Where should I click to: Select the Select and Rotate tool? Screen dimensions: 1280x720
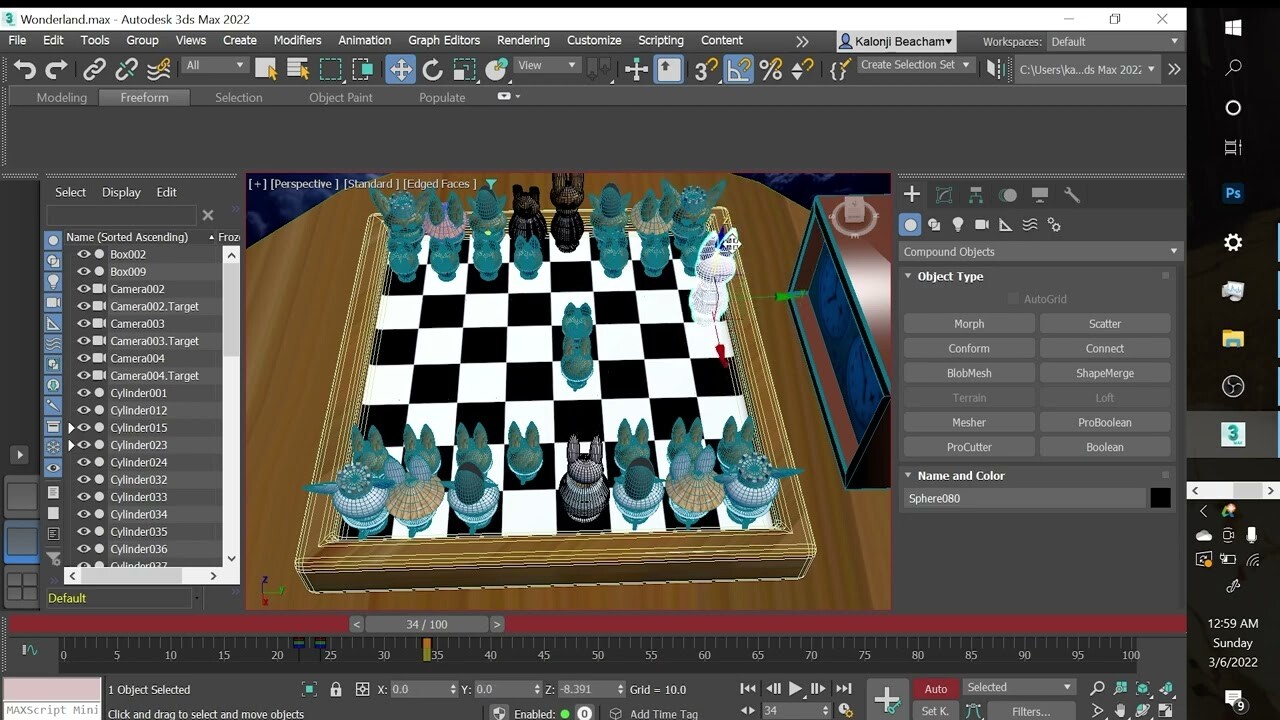point(432,70)
